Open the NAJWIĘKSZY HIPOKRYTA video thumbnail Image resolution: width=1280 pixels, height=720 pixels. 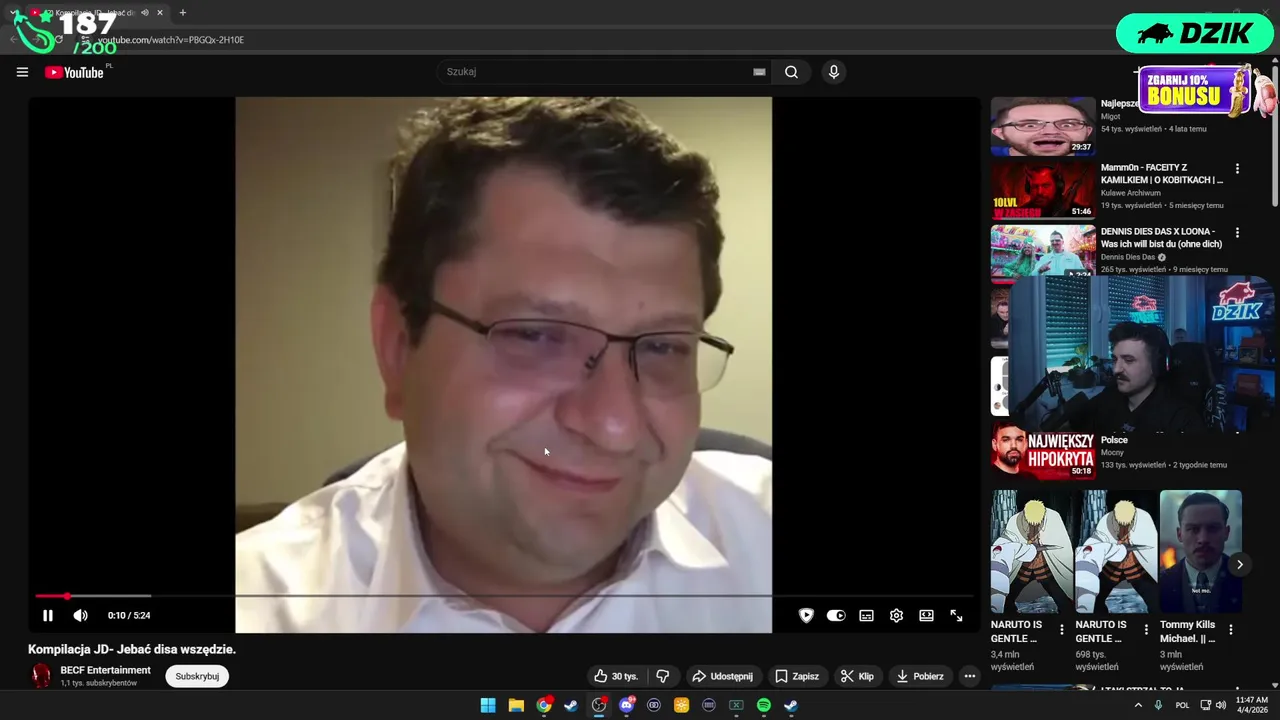(x=1043, y=451)
